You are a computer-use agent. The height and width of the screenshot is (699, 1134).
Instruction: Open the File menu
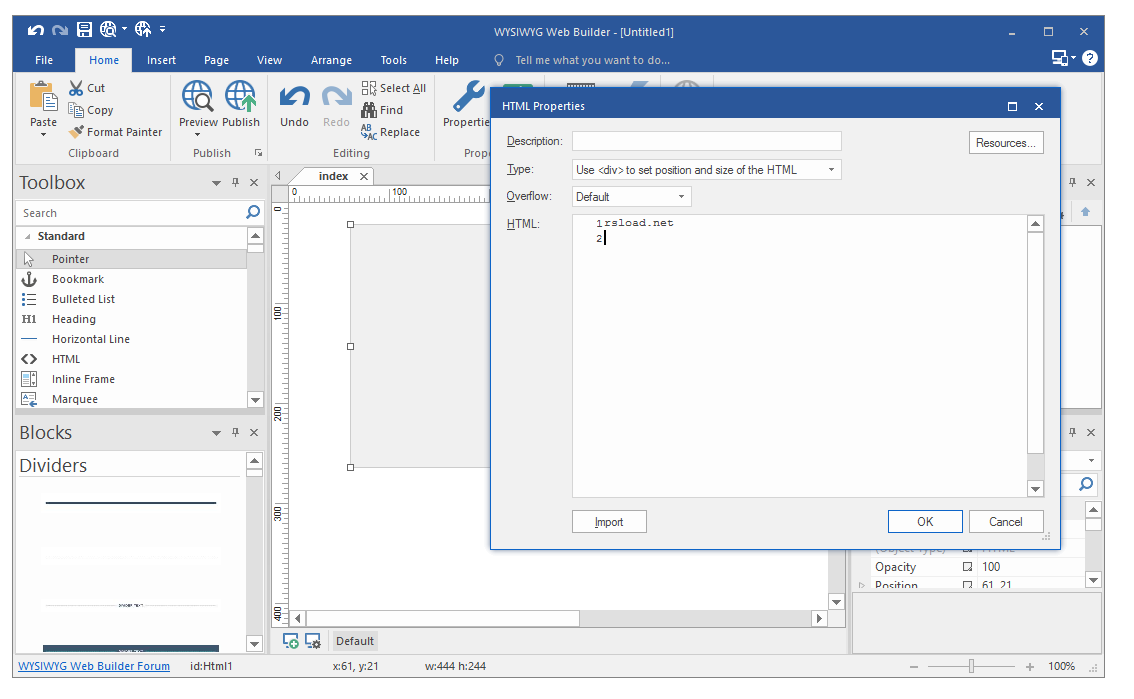pyautogui.click(x=44, y=60)
